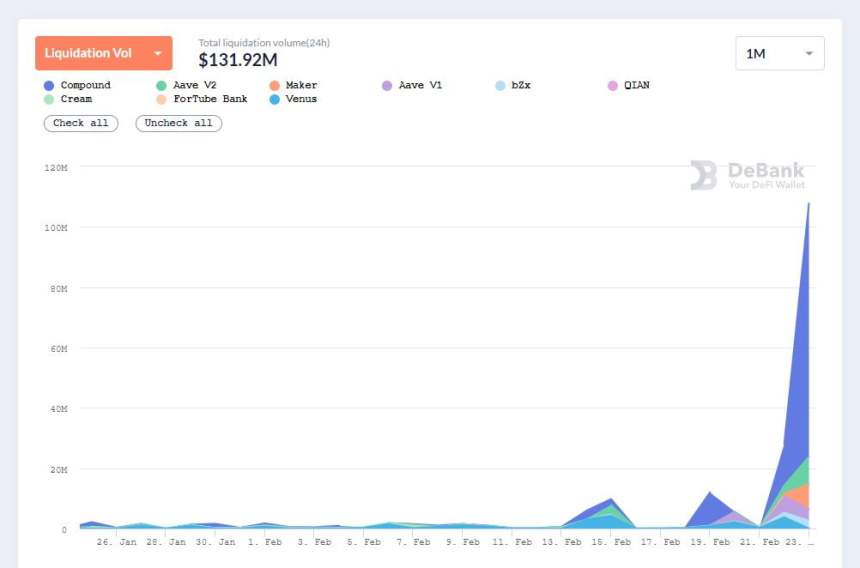Viewport: 860px width, 568px height.
Task: Toggle the QIAN legend series
Action: pyautogui.click(x=629, y=85)
